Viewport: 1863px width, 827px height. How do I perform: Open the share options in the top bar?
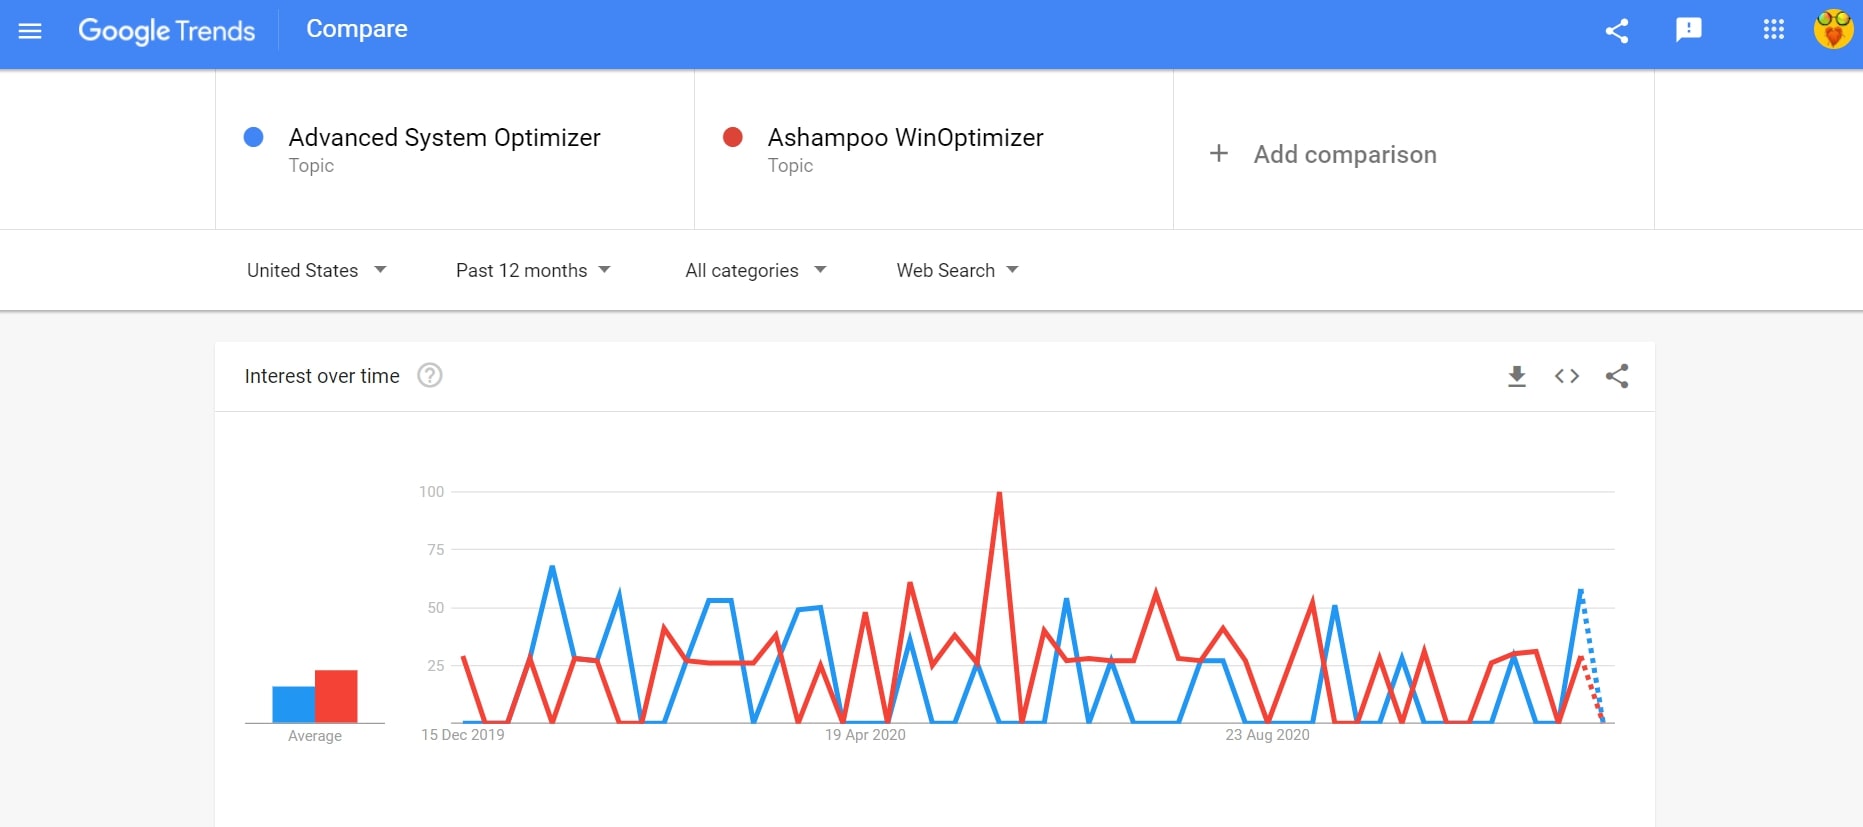tap(1617, 31)
